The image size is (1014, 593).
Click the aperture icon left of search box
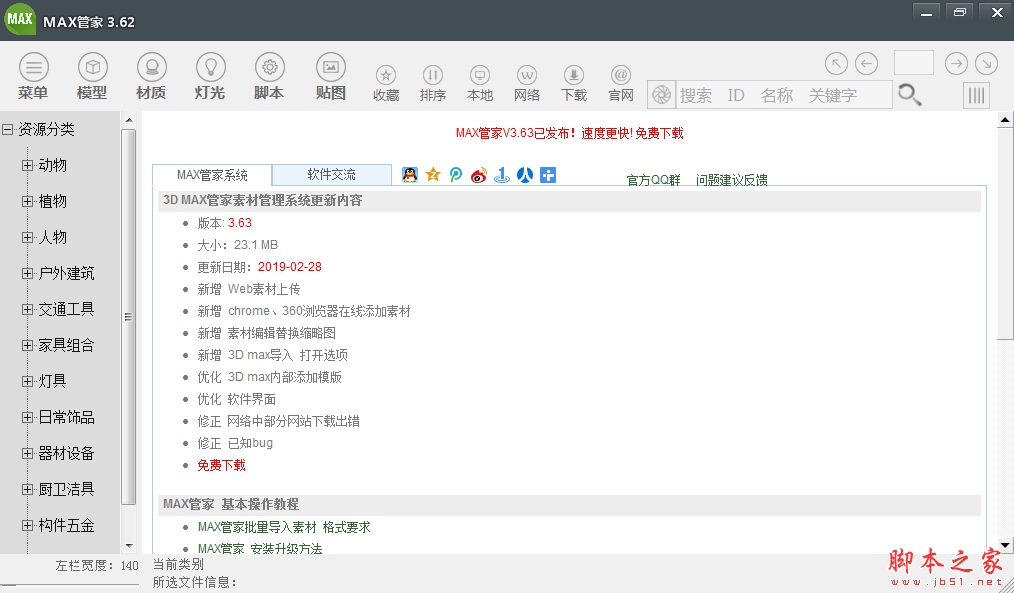click(662, 95)
